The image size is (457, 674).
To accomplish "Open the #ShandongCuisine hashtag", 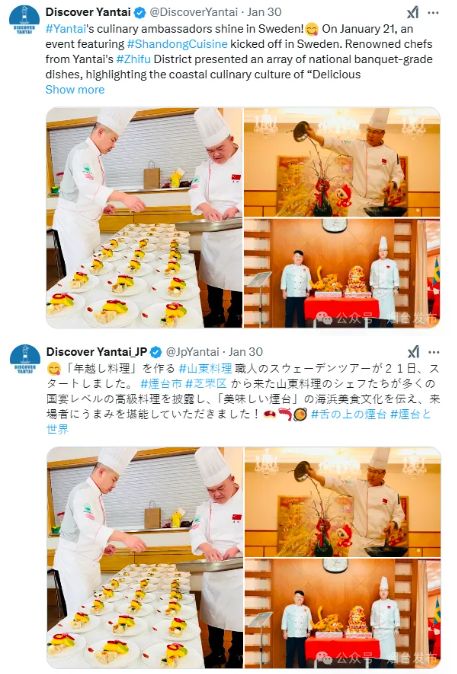I will (177, 44).
